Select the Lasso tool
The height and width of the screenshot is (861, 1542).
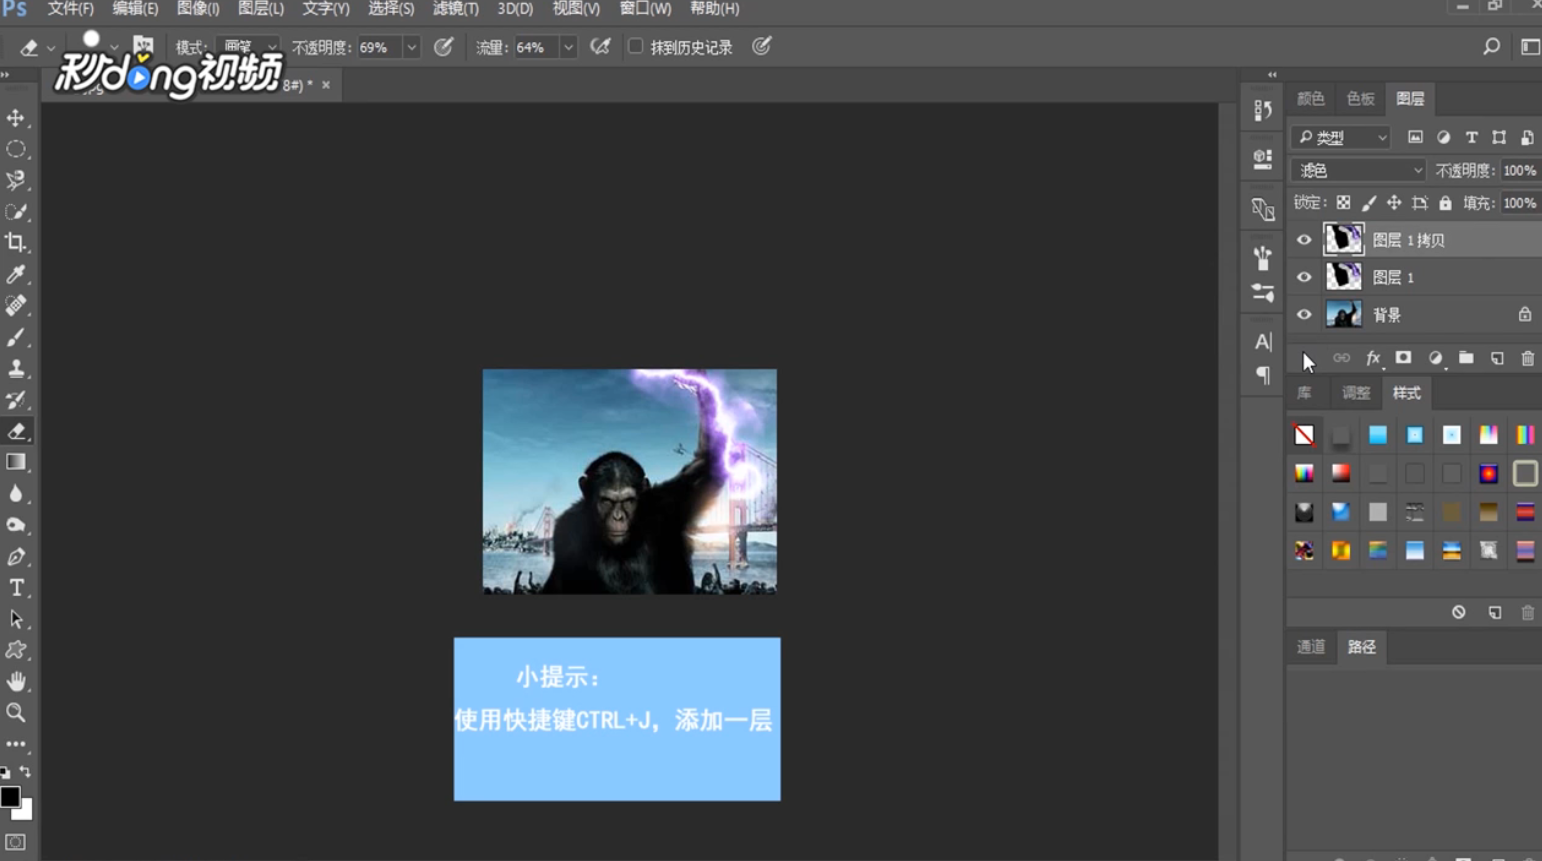click(x=16, y=180)
